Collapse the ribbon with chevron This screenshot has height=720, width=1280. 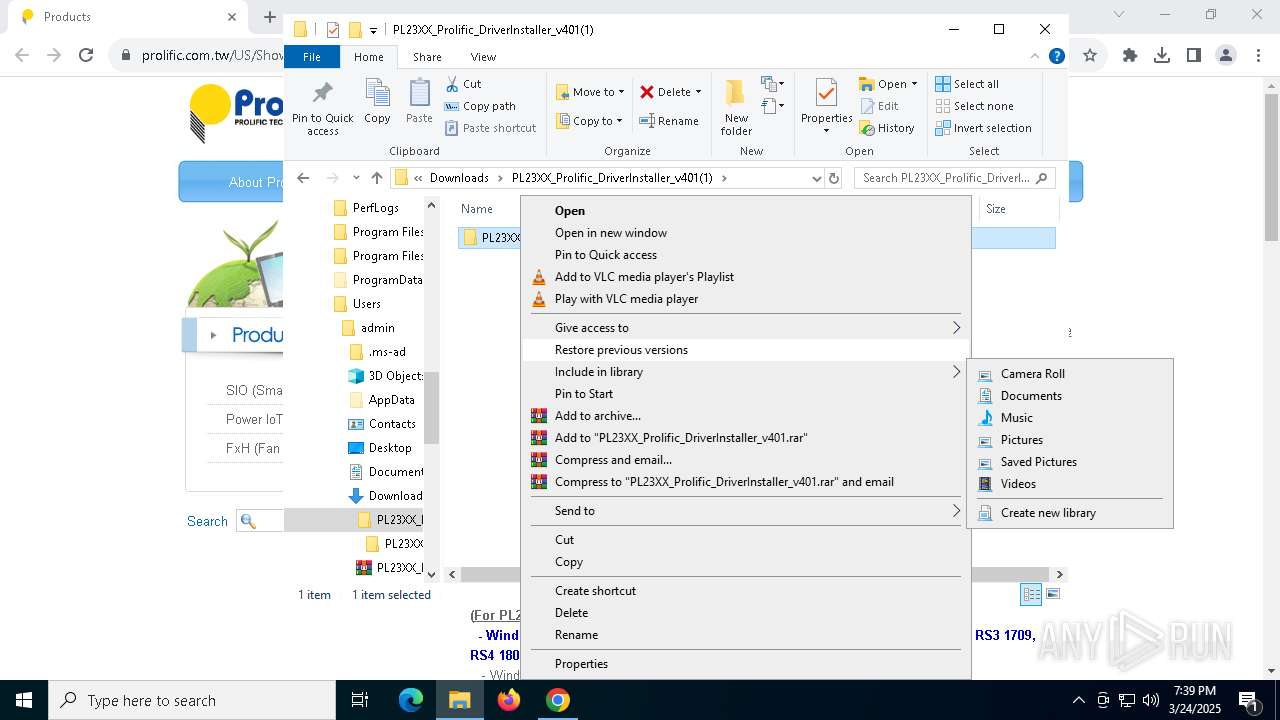(1035, 57)
